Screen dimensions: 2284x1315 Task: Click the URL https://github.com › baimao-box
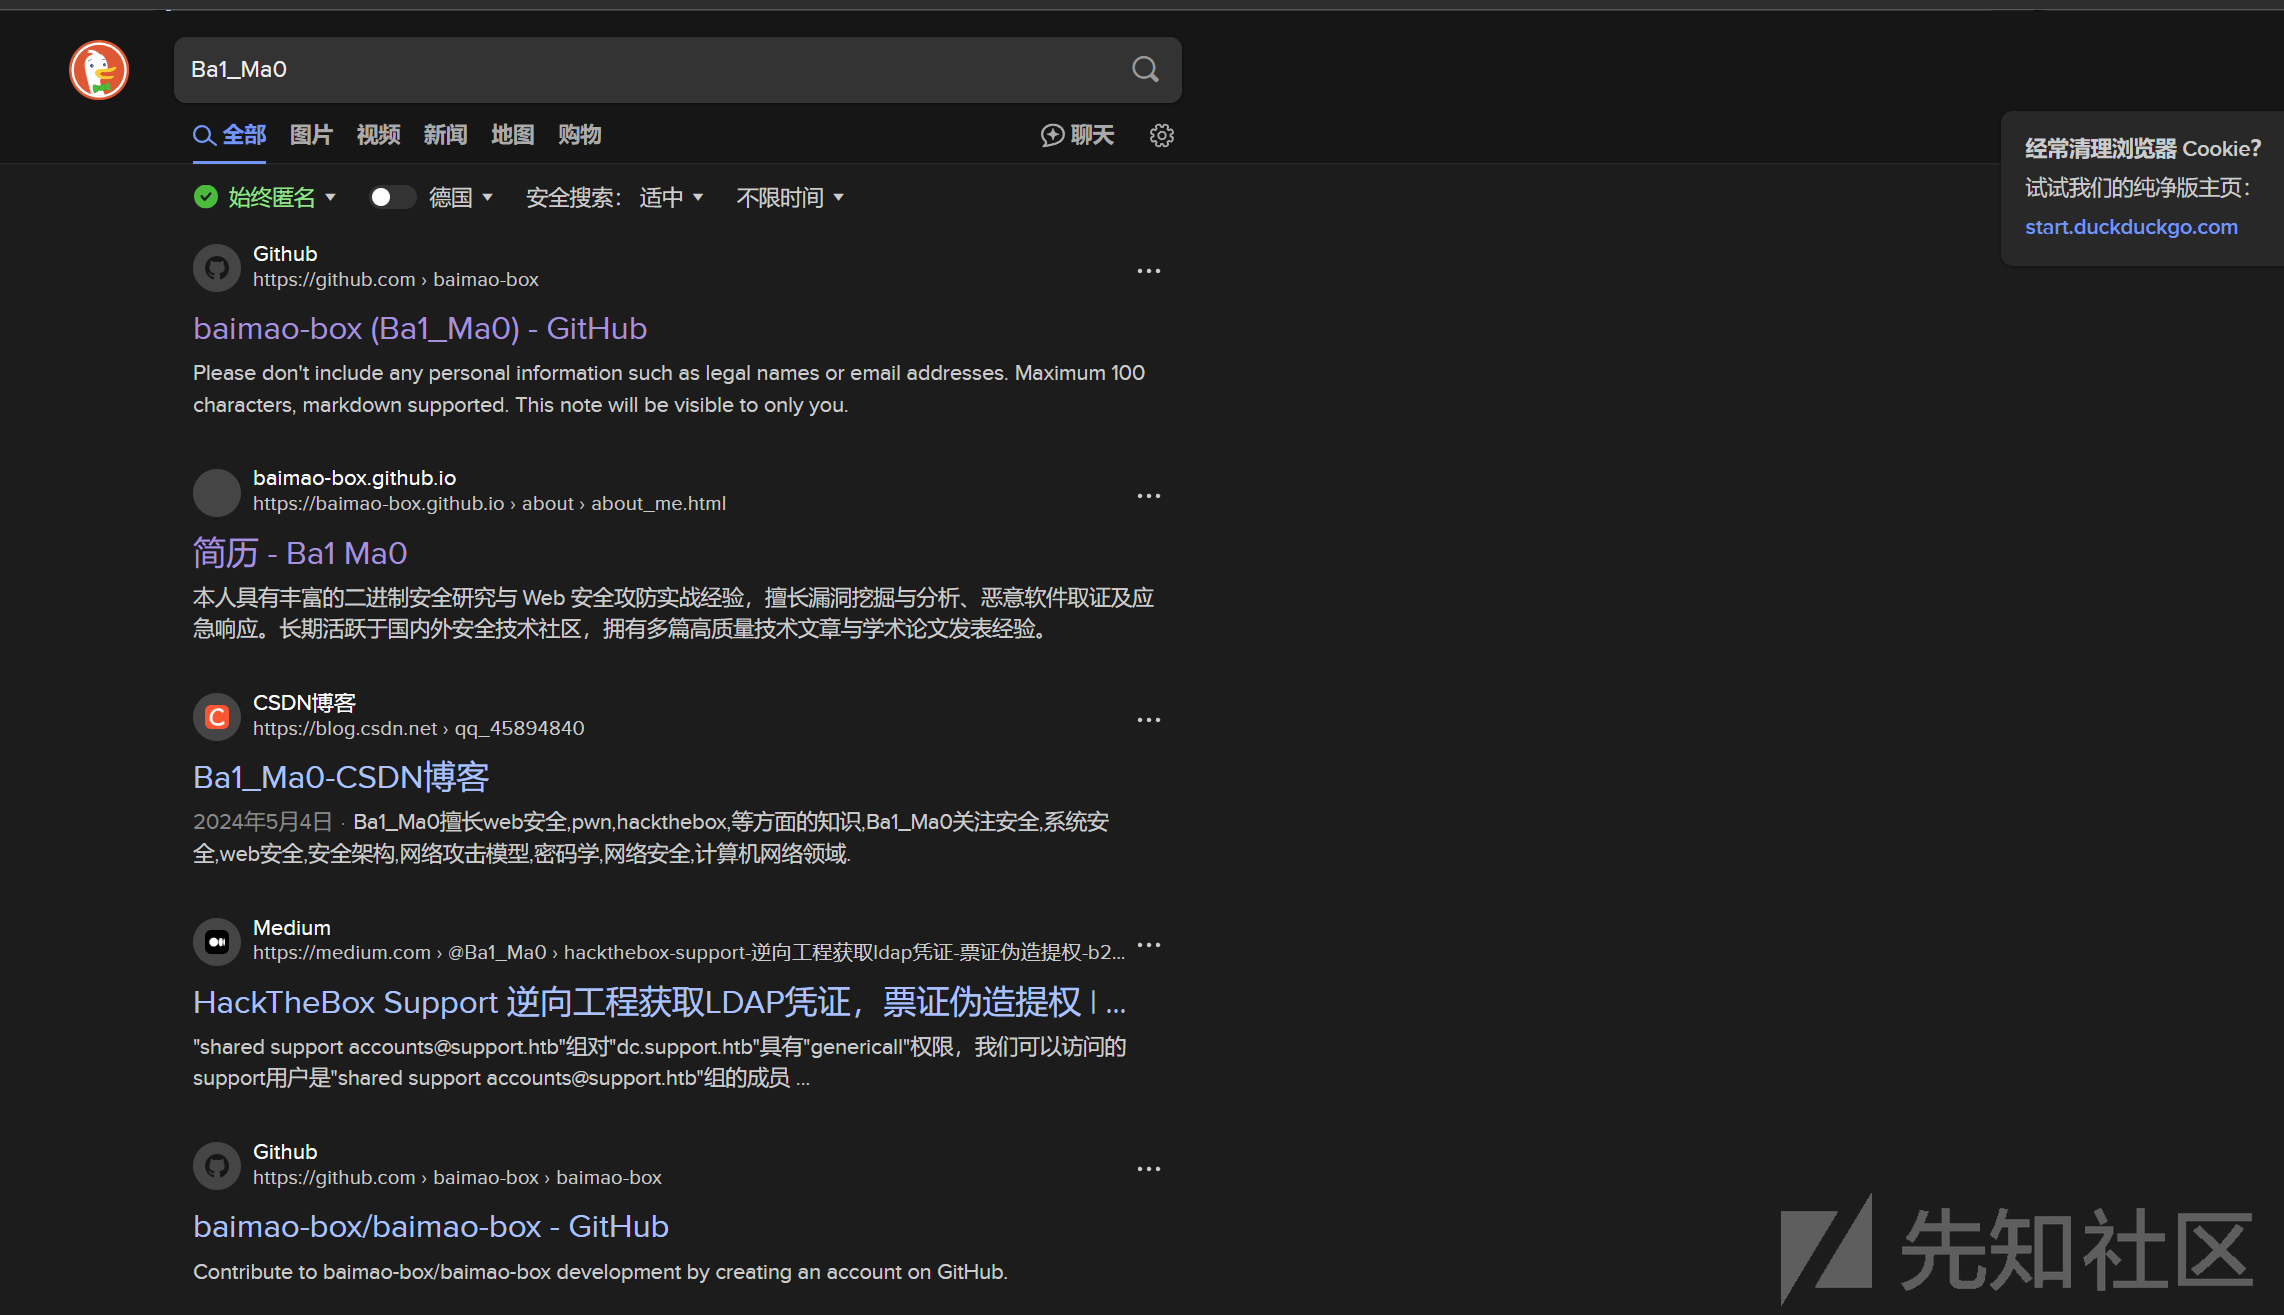pos(396,280)
